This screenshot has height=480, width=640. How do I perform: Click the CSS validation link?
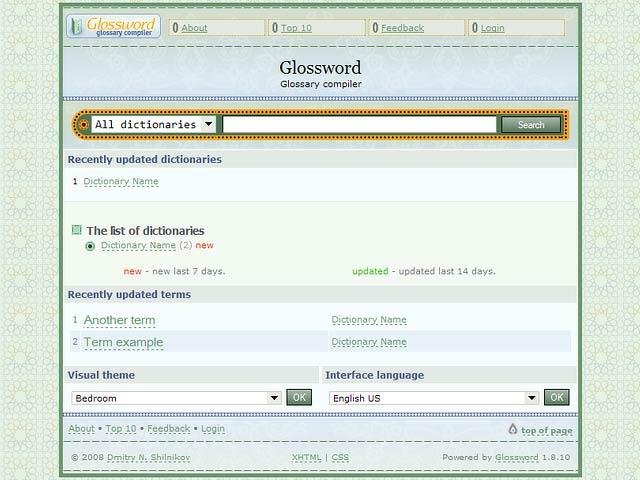click(340, 457)
